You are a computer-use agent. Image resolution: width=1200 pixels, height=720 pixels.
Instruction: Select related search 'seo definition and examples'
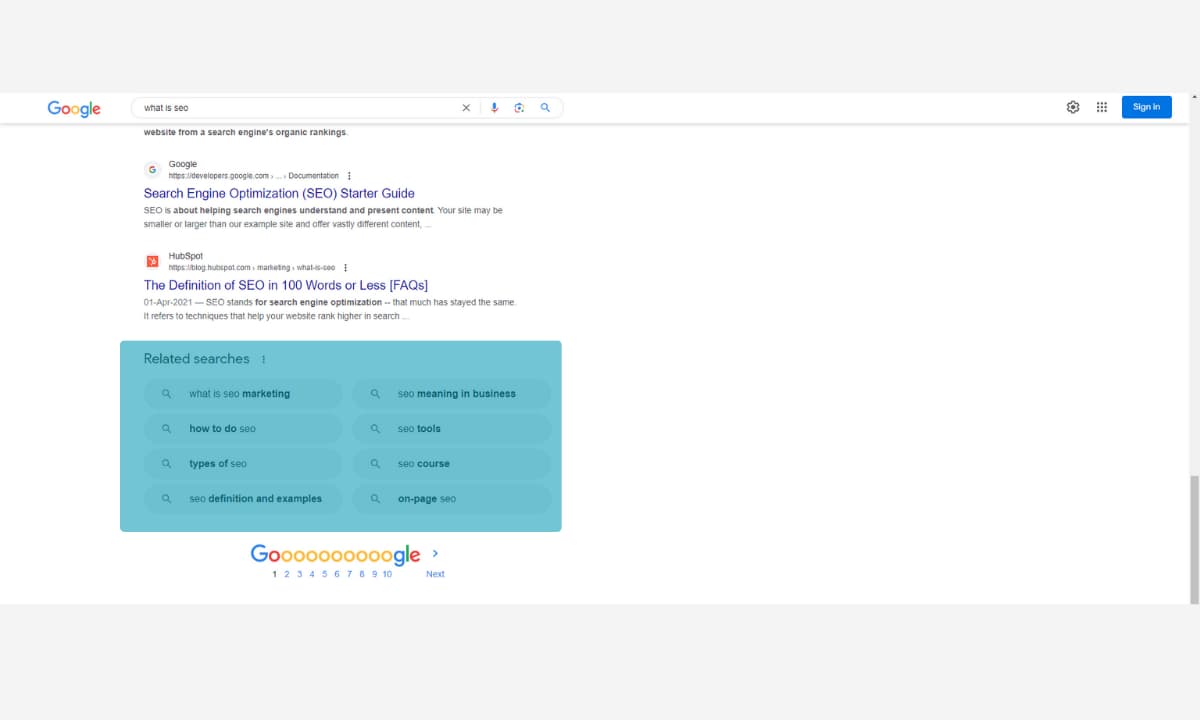pos(242,499)
